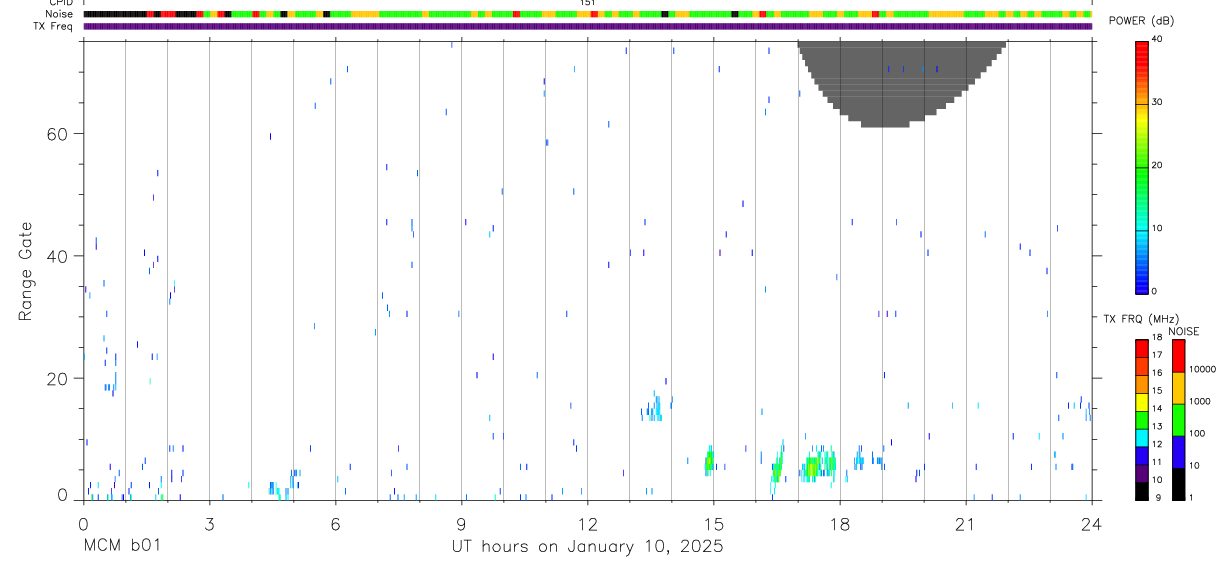Click the red 10000 swatch in NOISE colorbar
The width and height of the screenshot is (1228, 567).
click(x=1178, y=356)
